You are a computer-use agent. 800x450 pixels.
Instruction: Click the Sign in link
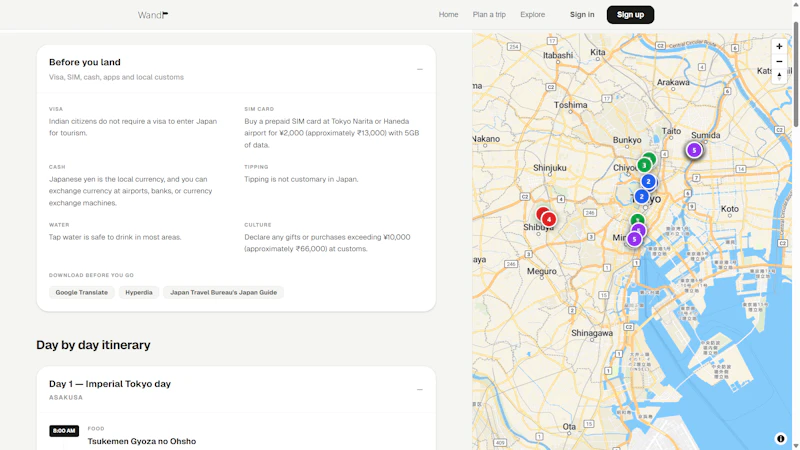(582, 15)
